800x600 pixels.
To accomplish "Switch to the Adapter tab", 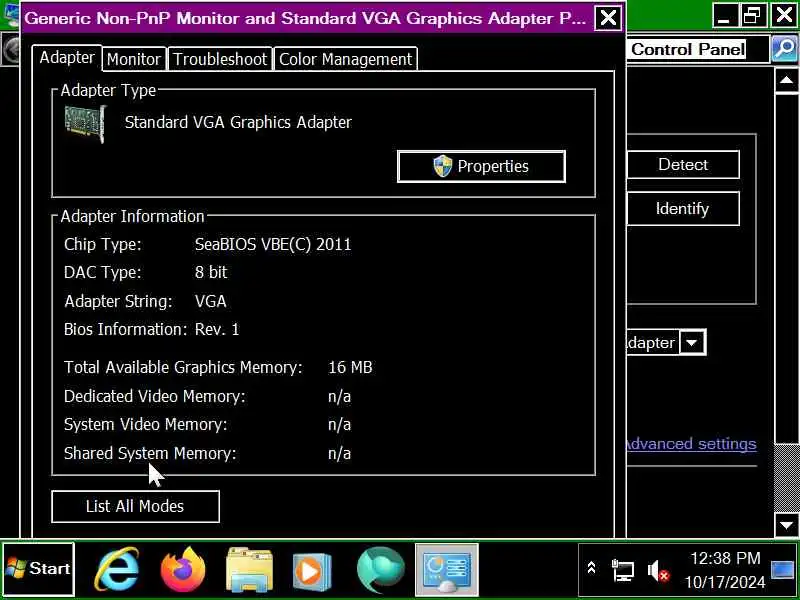I will [x=67, y=58].
